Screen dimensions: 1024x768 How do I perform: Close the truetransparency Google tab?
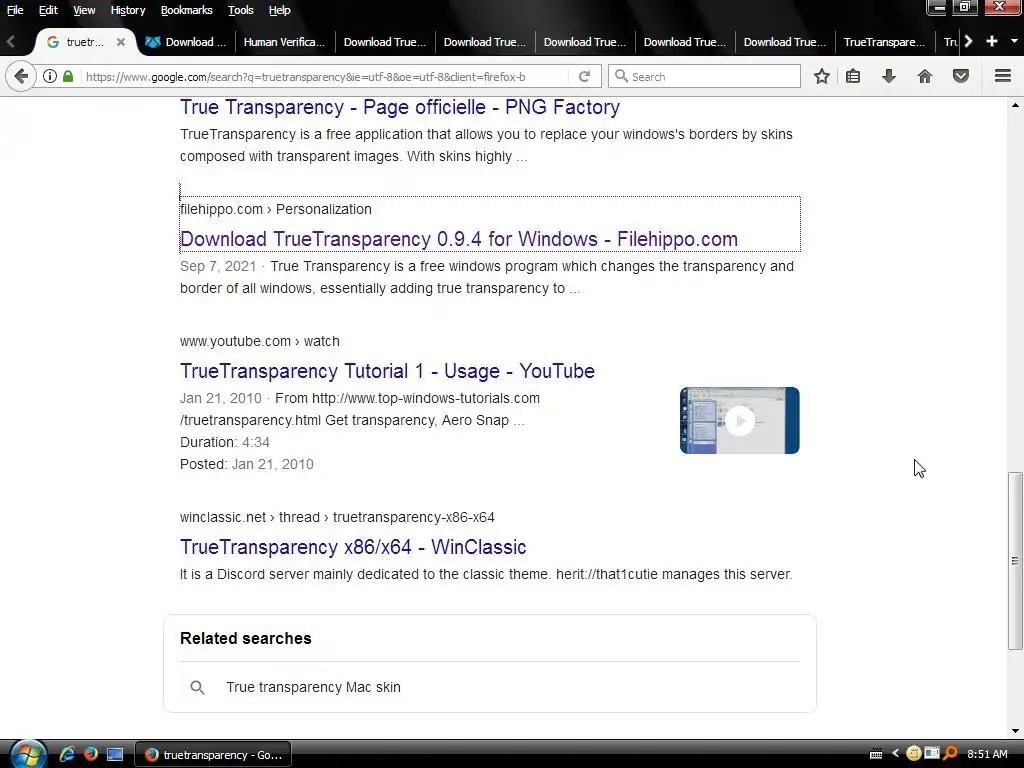point(121,42)
